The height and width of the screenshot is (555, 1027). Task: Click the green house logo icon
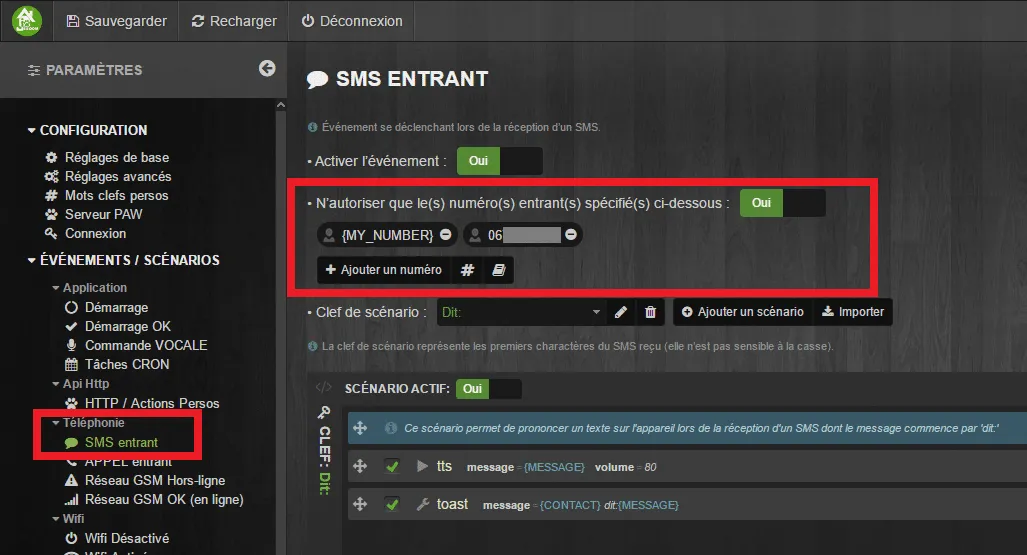tap(27, 20)
